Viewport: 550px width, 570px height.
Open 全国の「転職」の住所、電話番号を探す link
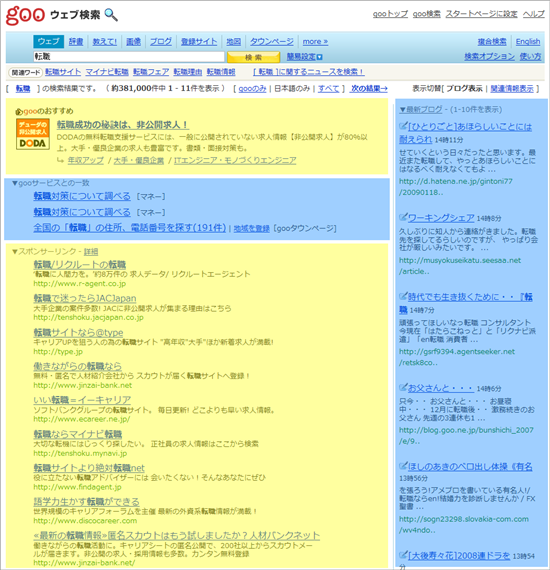130,228
